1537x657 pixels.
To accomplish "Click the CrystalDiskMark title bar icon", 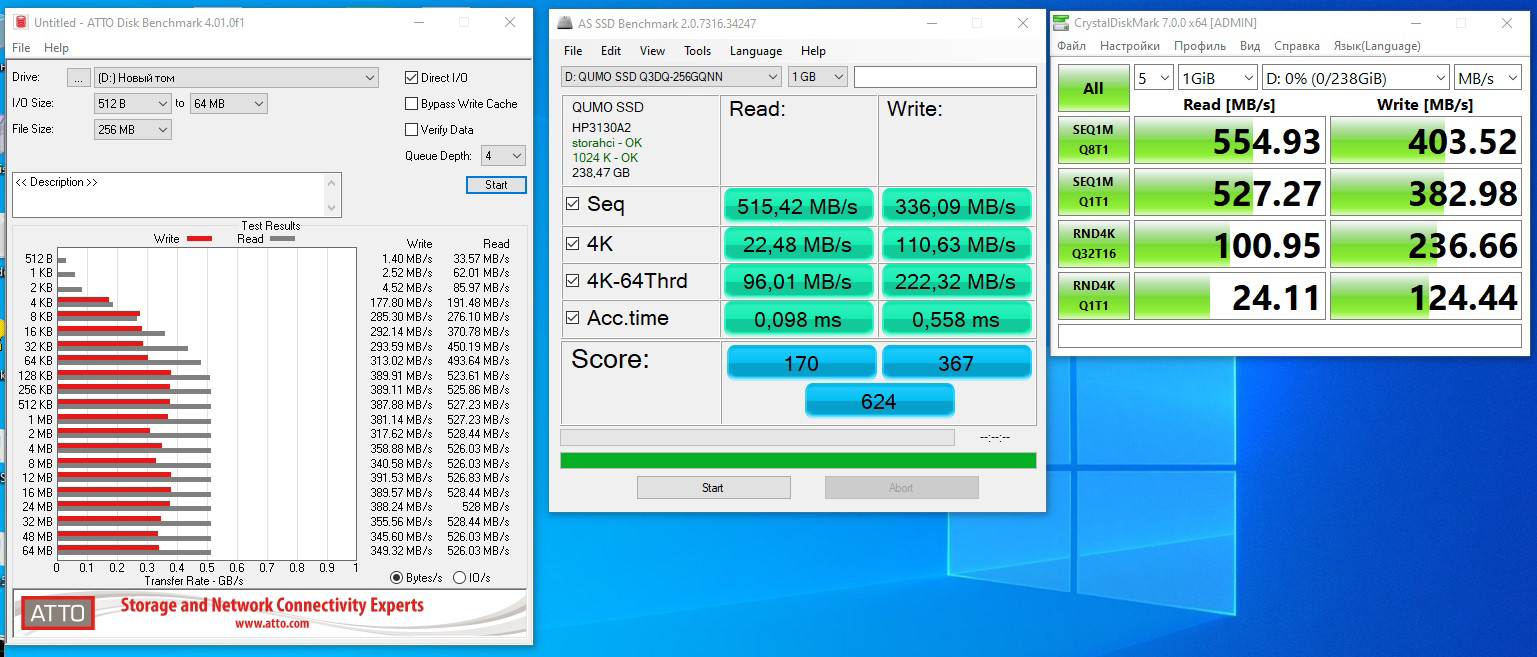I will pos(1061,23).
